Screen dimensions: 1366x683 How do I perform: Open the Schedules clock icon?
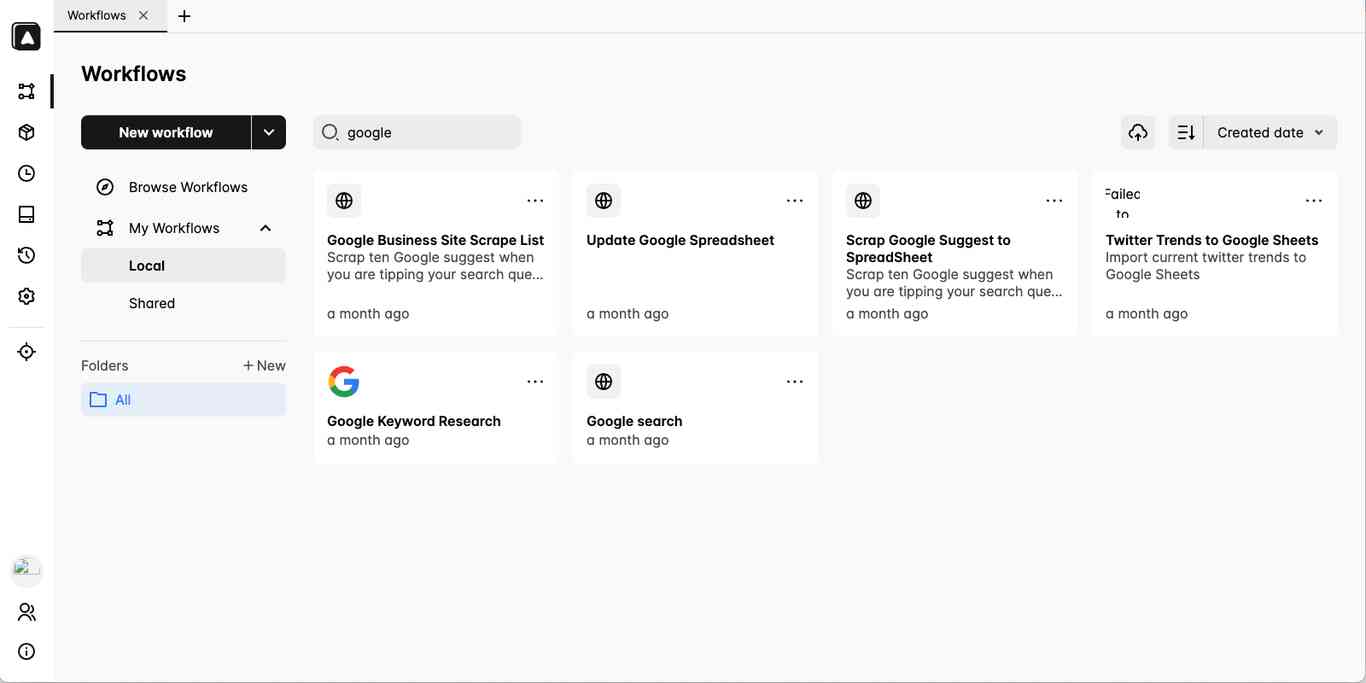click(x=25, y=172)
